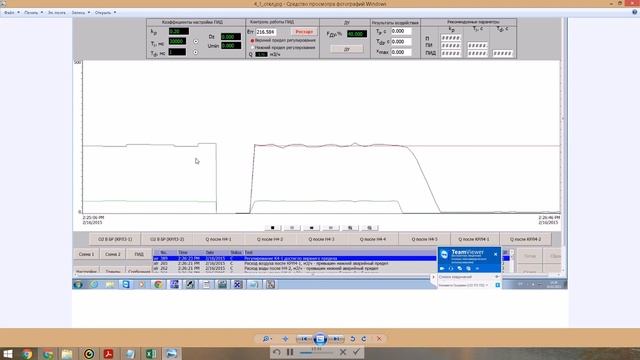
Task: Open Adobe Reader from the taskbar
Action: 108,354
